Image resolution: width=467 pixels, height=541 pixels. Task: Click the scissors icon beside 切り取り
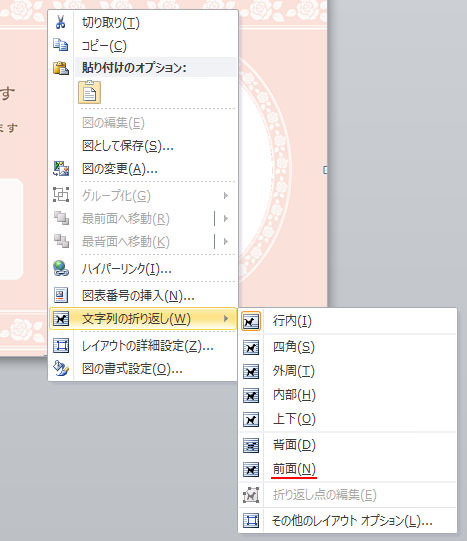pos(60,22)
